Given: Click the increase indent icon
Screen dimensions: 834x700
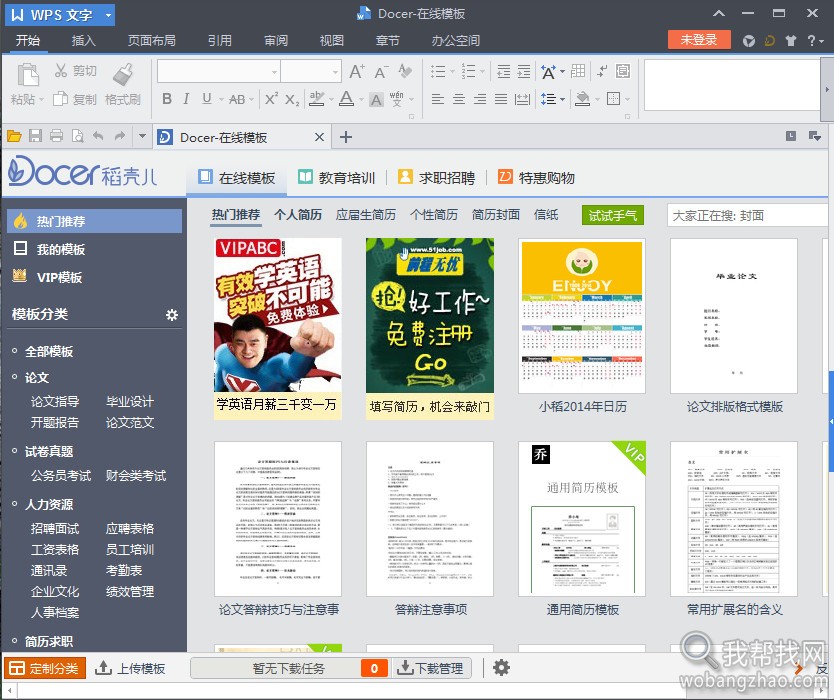Looking at the screenshot, I should [x=524, y=71].
